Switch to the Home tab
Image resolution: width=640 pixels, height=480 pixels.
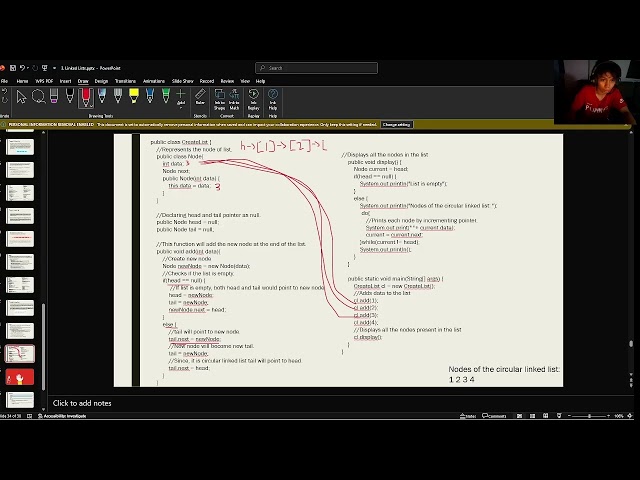[x=22, y=81]
